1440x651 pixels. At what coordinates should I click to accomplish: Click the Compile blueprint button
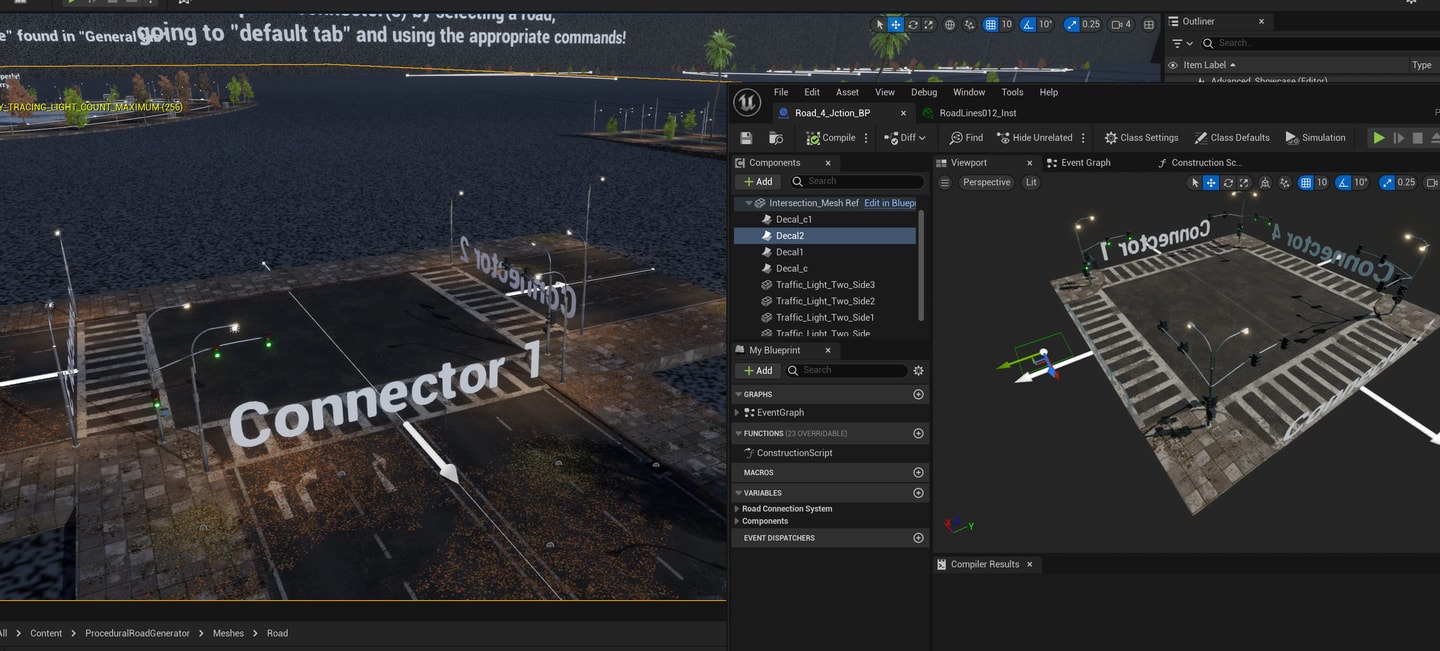pos(831,138)
